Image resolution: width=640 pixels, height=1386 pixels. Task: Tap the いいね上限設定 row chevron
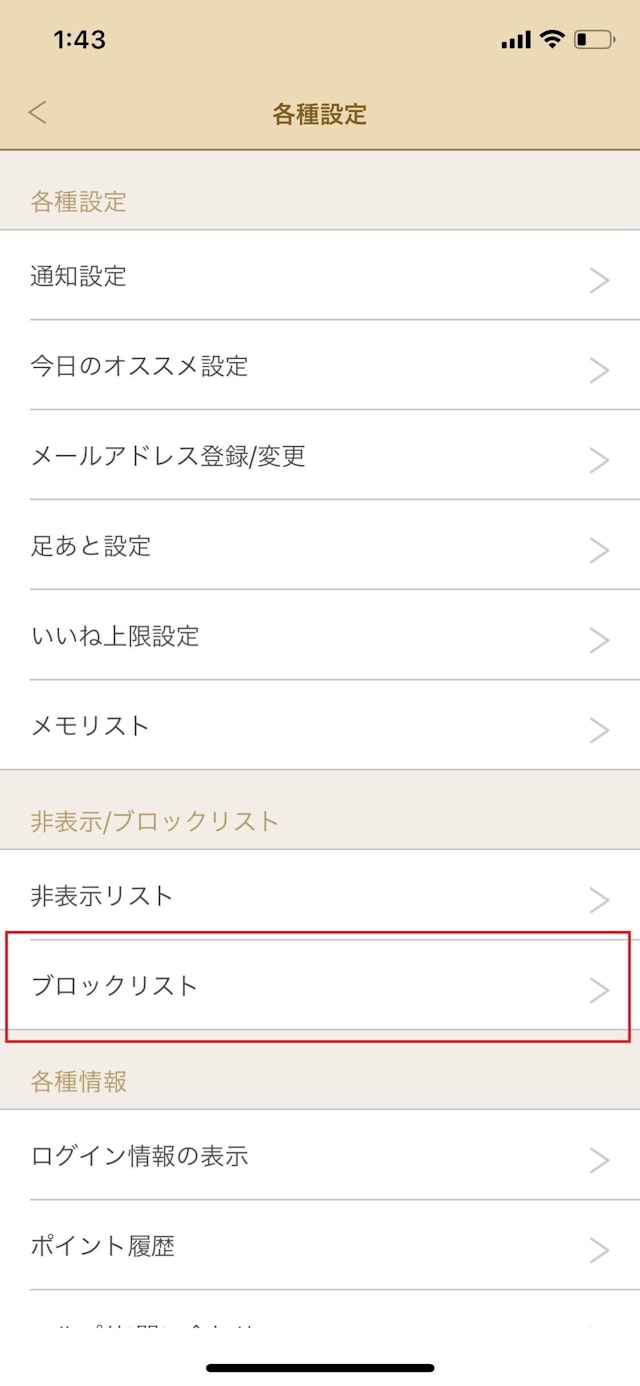tap(599, 640)
